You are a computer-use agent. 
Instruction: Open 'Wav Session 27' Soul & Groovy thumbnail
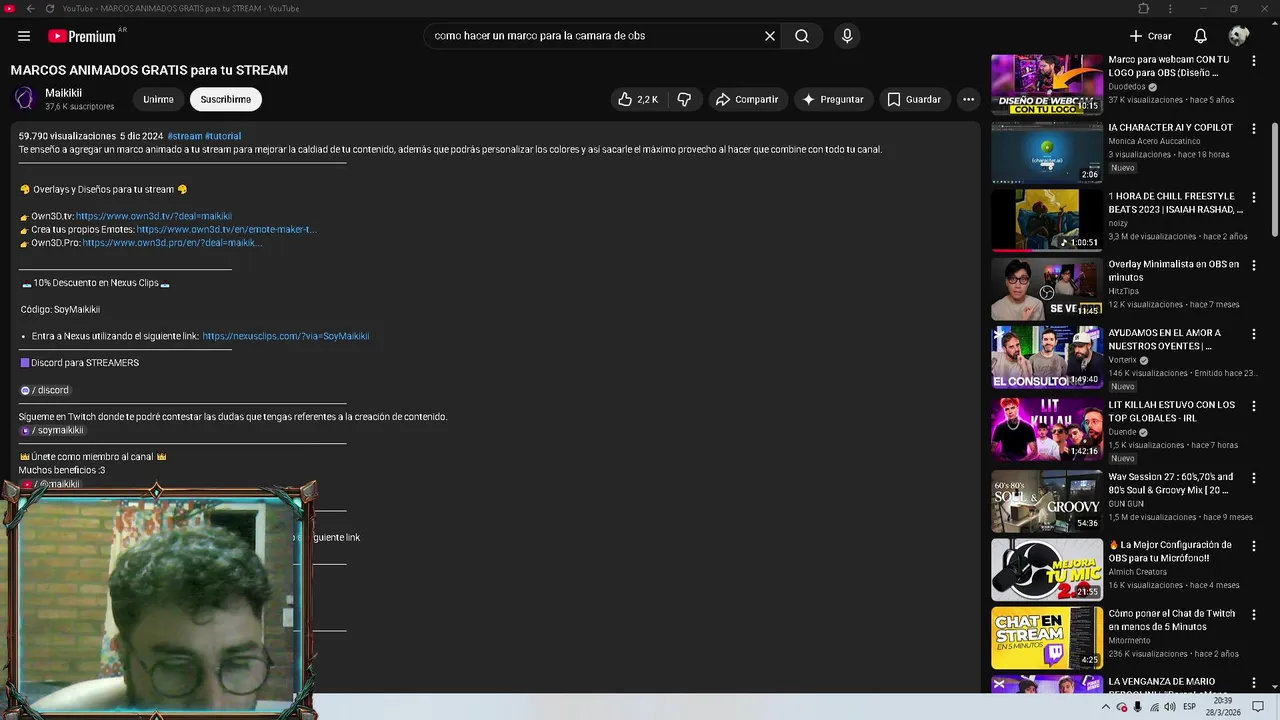[1047, 501]
